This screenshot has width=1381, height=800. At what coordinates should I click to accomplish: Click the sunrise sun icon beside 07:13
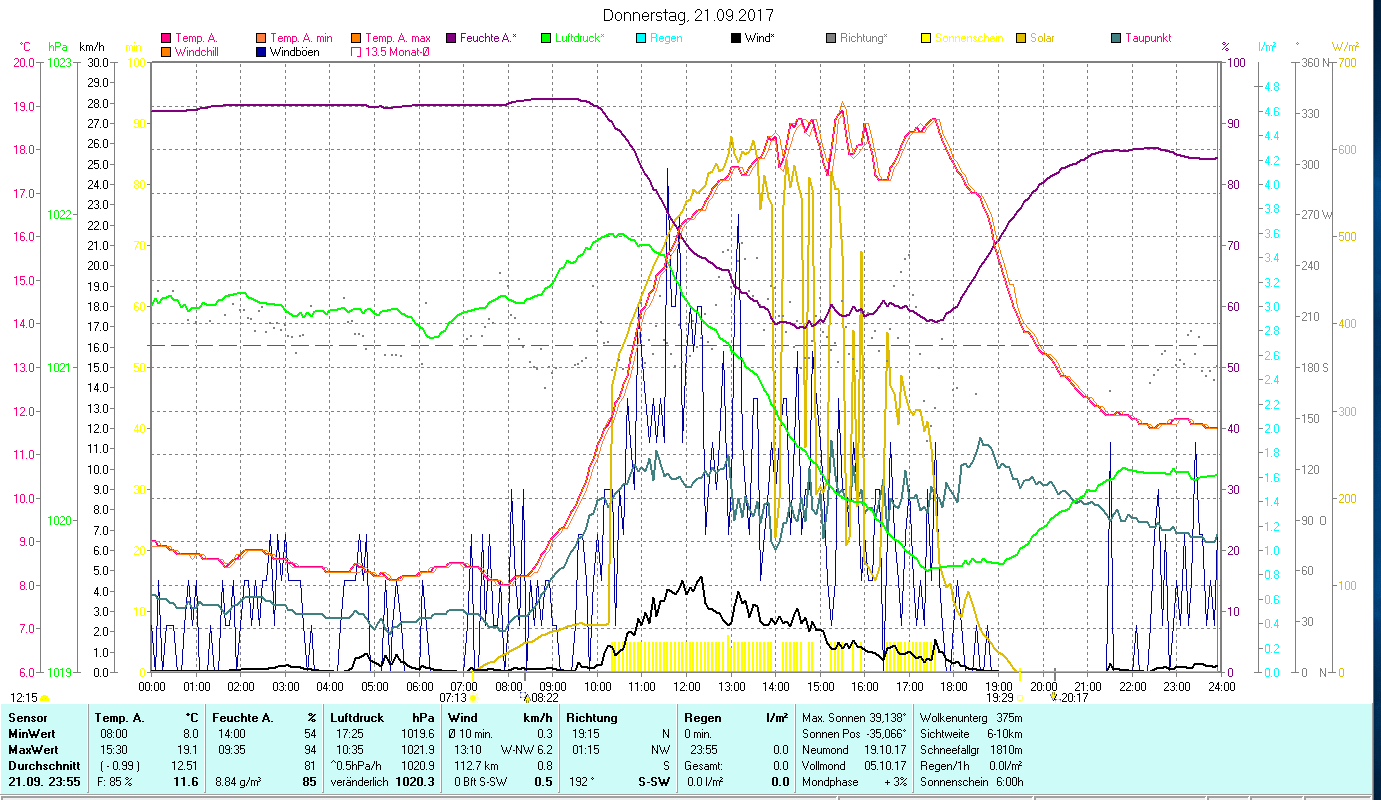pos(473,698)
